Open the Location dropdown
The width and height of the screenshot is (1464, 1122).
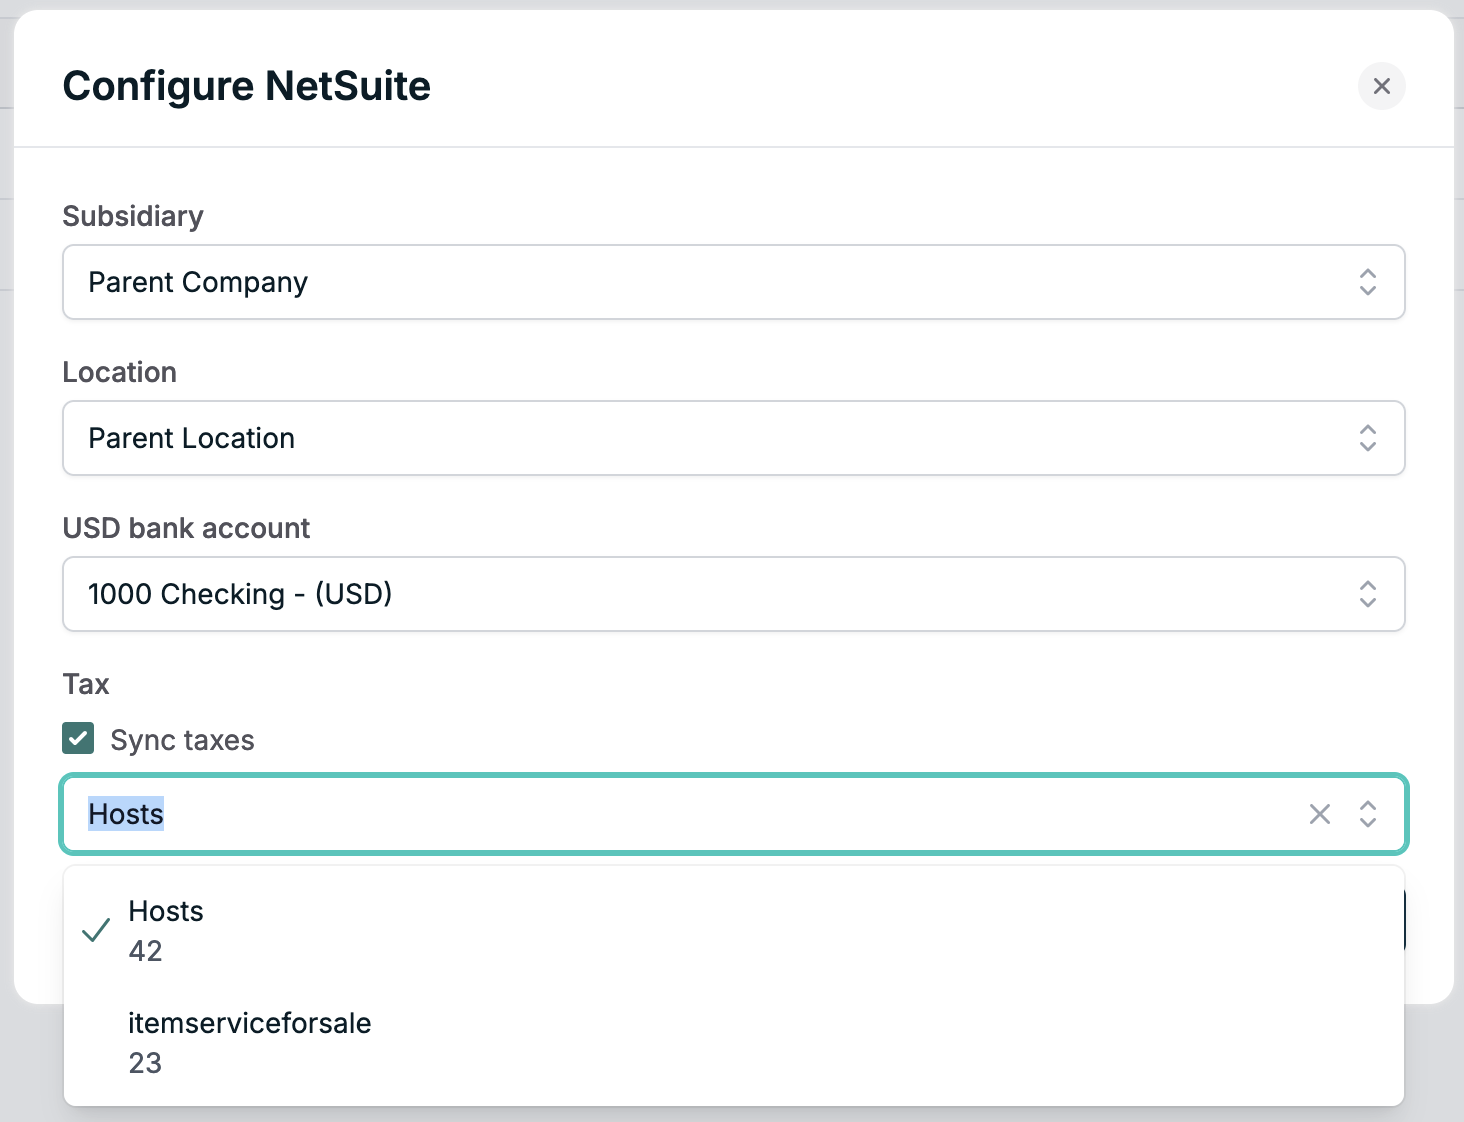[734, 438]
